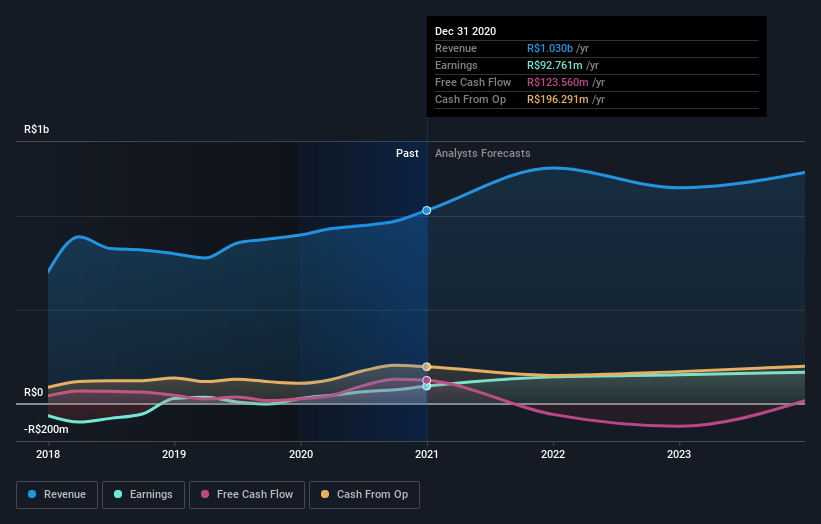
Task: Click the Analysts Forecasts label
Action: pos(483,153)
